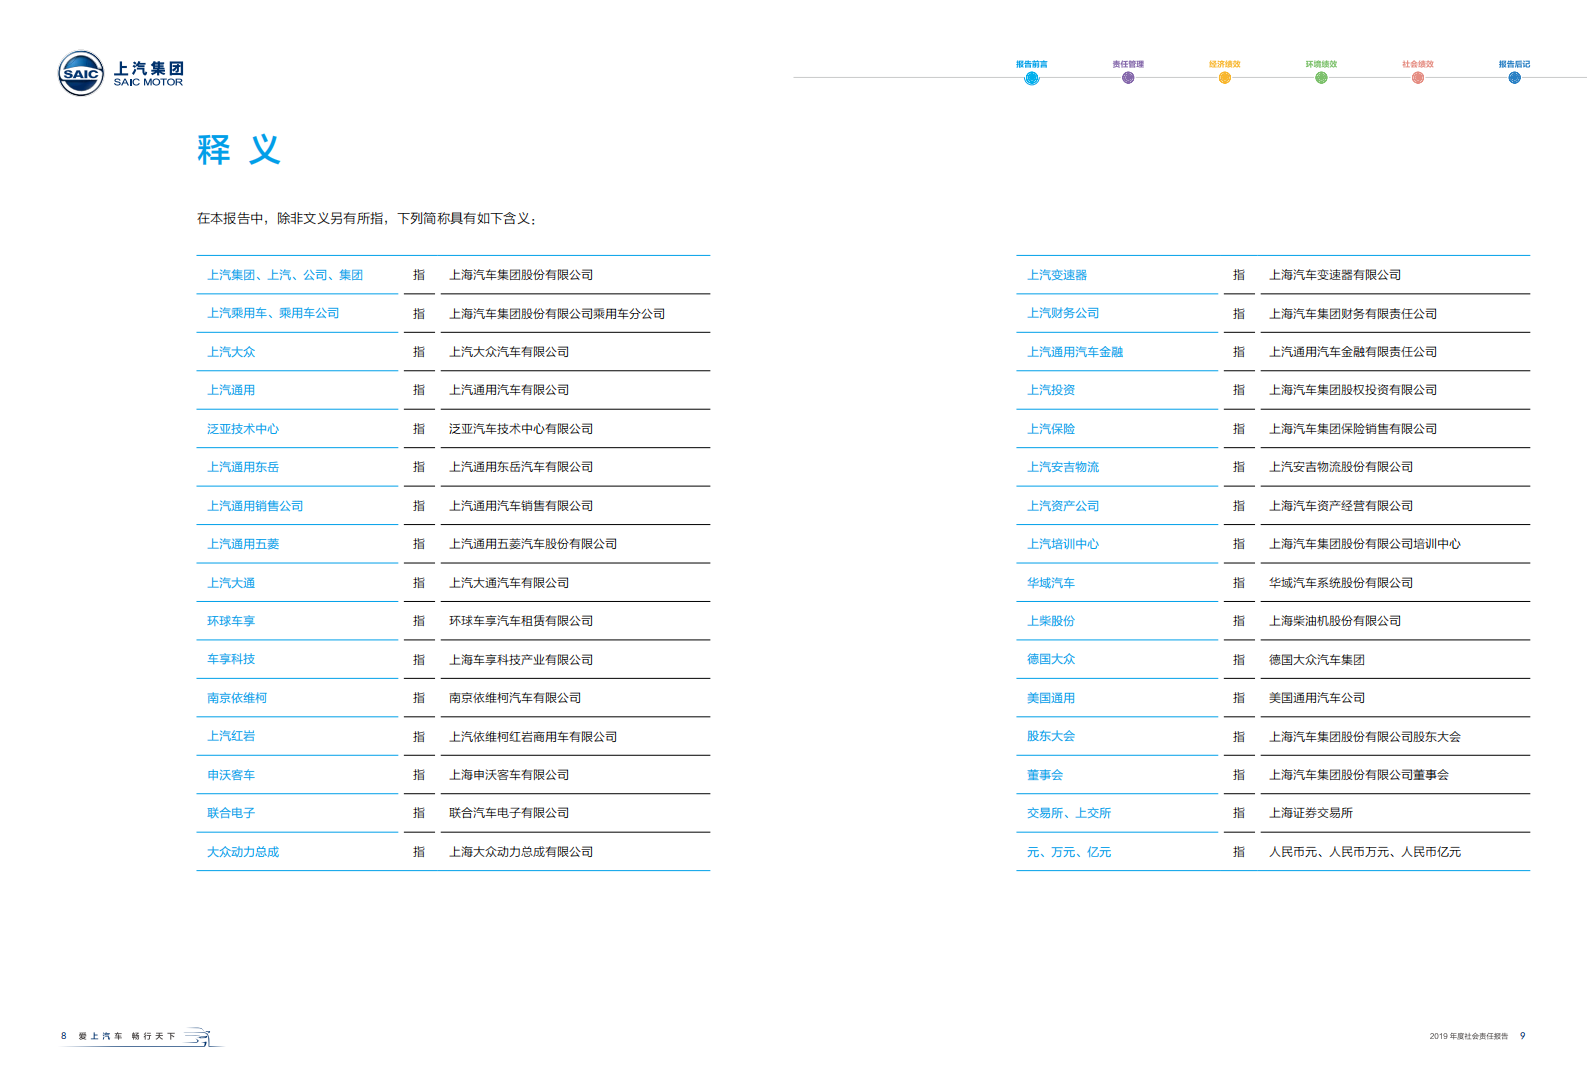
Task: Select the term 上汽财务公司
Action: [x=1063, y=313]
